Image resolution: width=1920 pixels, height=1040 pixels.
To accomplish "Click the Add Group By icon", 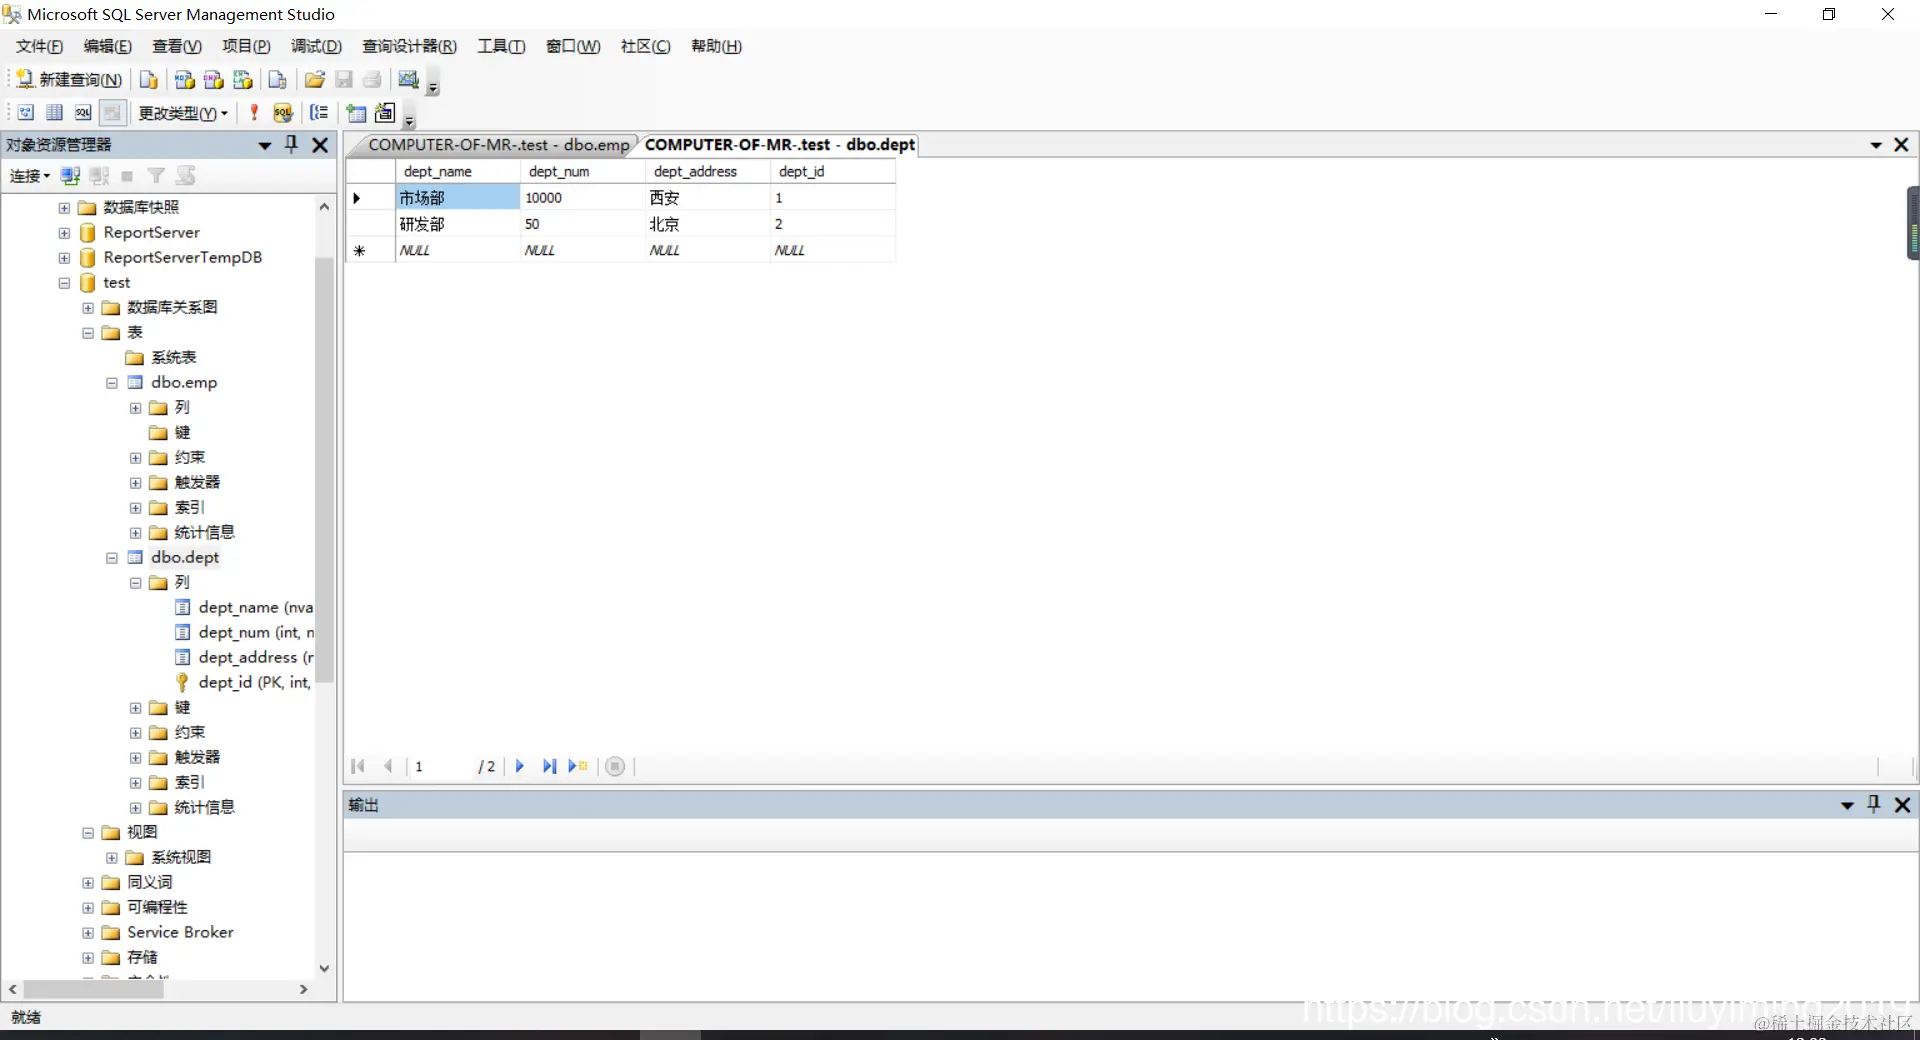I will click(319, 113).
